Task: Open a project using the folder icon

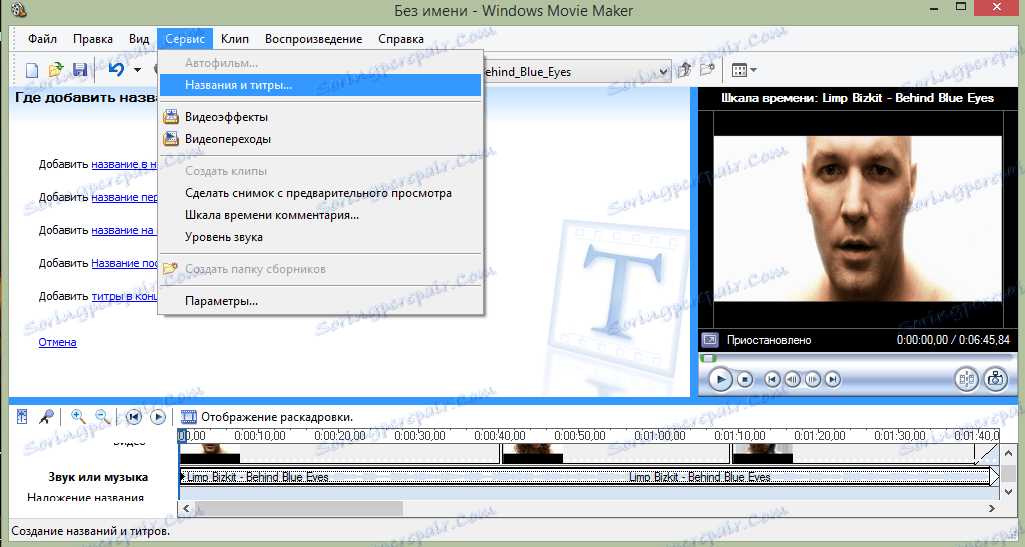Action: pyautogui.click(x=56, y=70)
